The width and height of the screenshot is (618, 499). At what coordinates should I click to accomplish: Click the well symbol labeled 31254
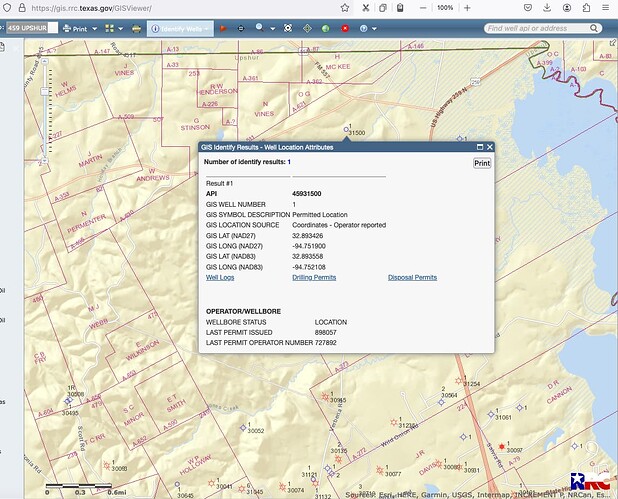(458, 381)
